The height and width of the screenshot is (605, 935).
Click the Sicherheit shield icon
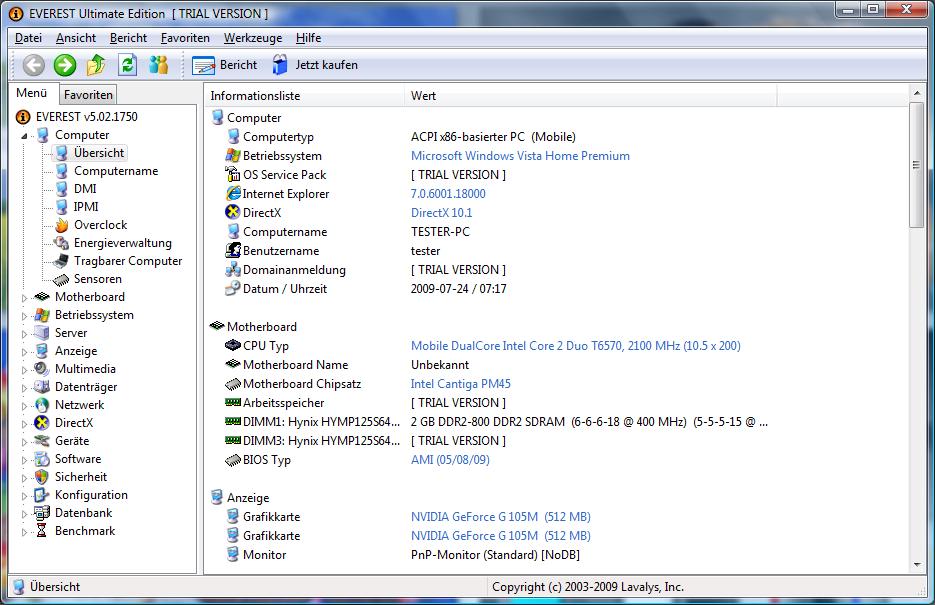[42, 477]
